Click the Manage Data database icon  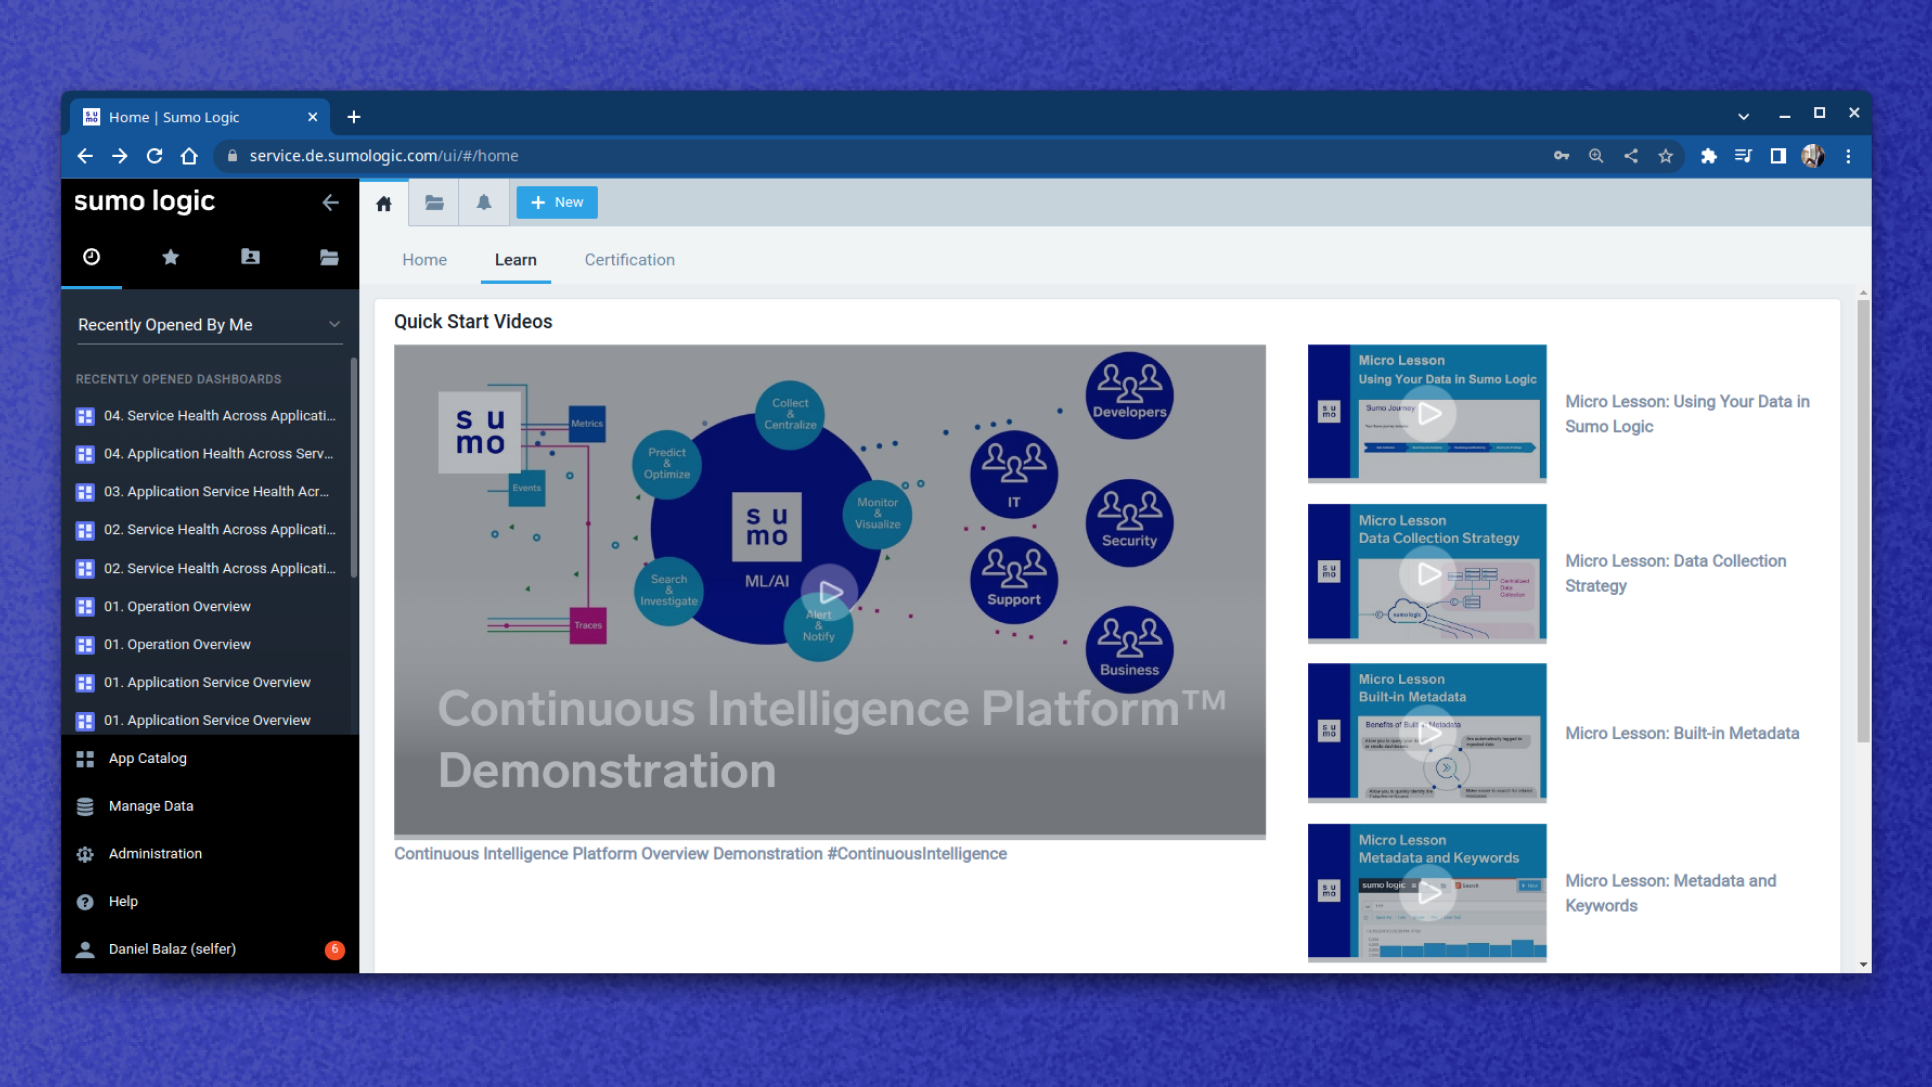(x=85, y=806)
